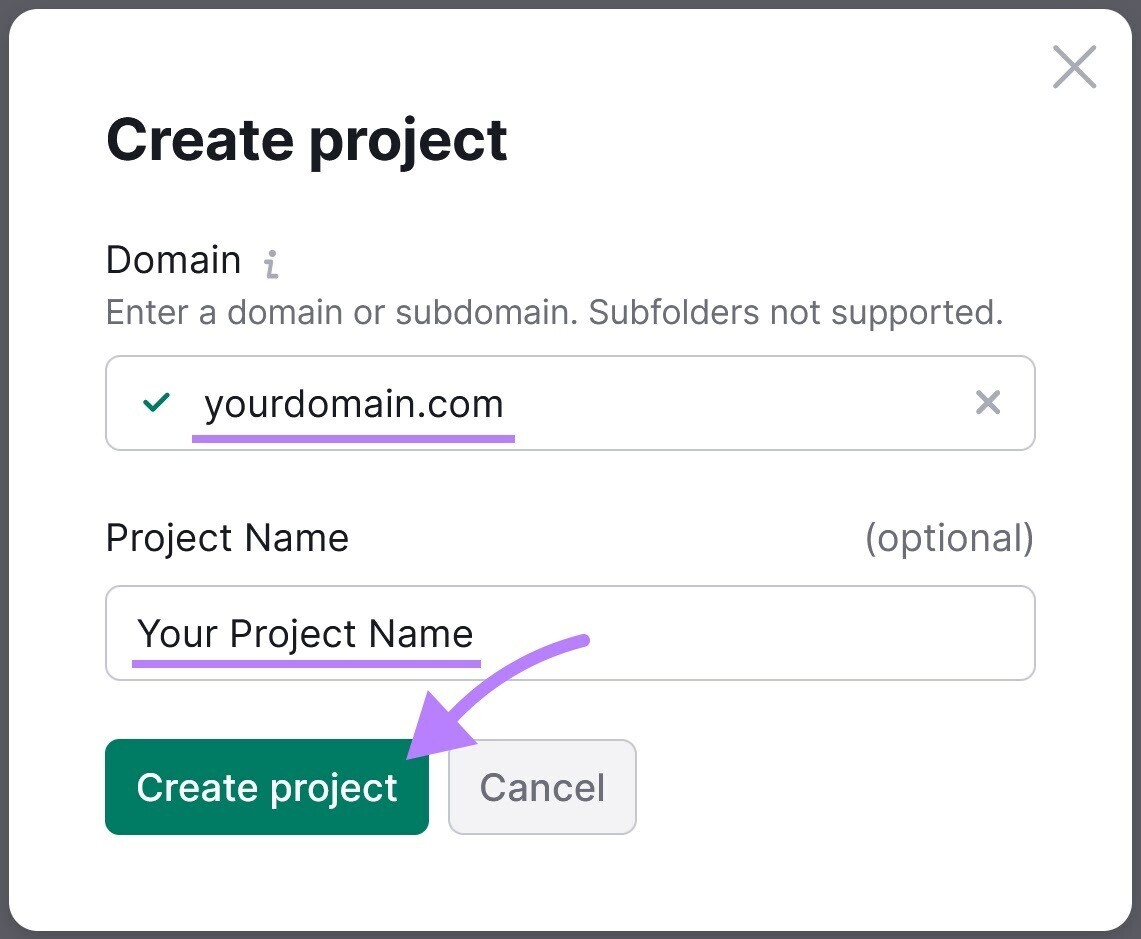Click the green checkmark validation icon

[x=155, y=403]
